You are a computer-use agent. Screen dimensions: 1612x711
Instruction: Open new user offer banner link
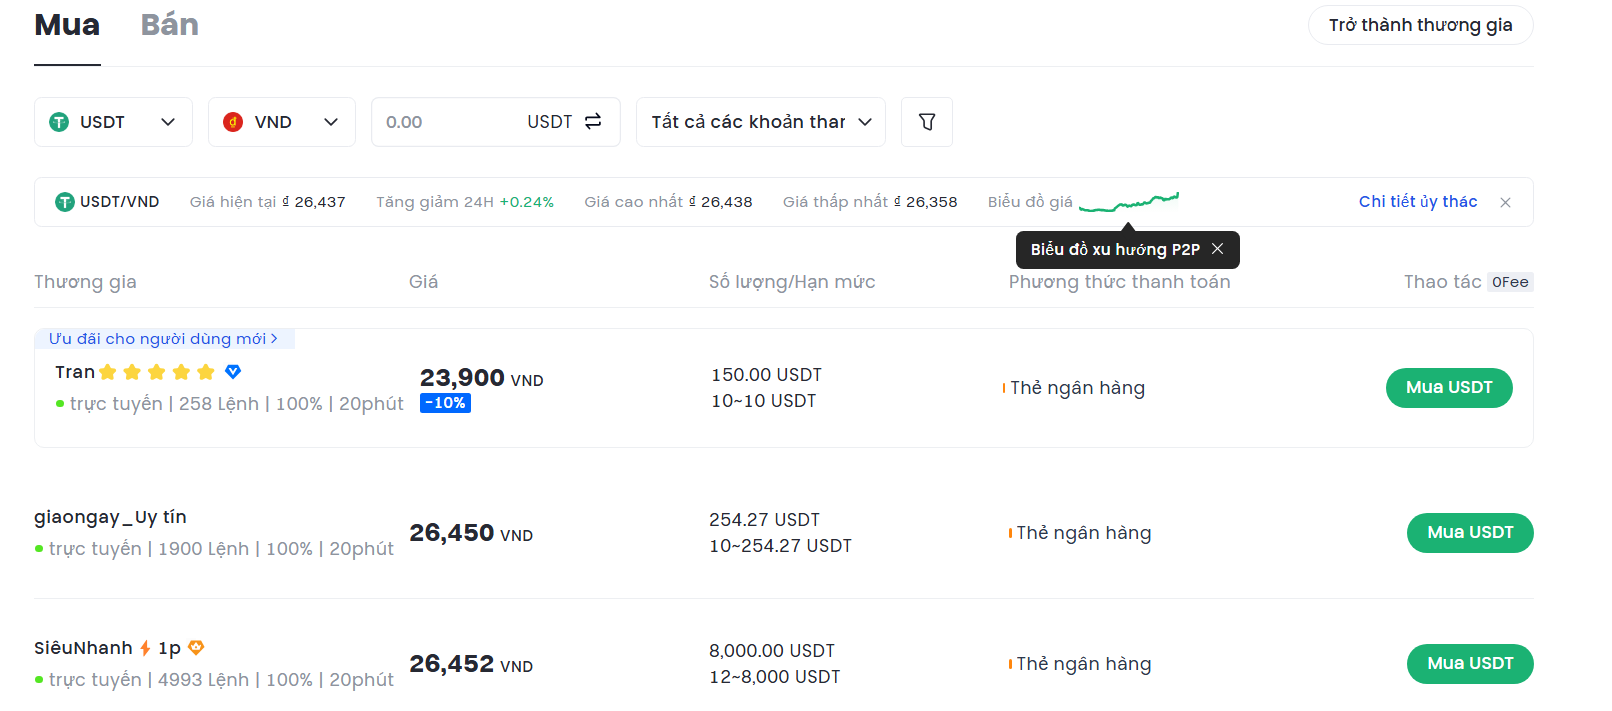click(163, 339)
